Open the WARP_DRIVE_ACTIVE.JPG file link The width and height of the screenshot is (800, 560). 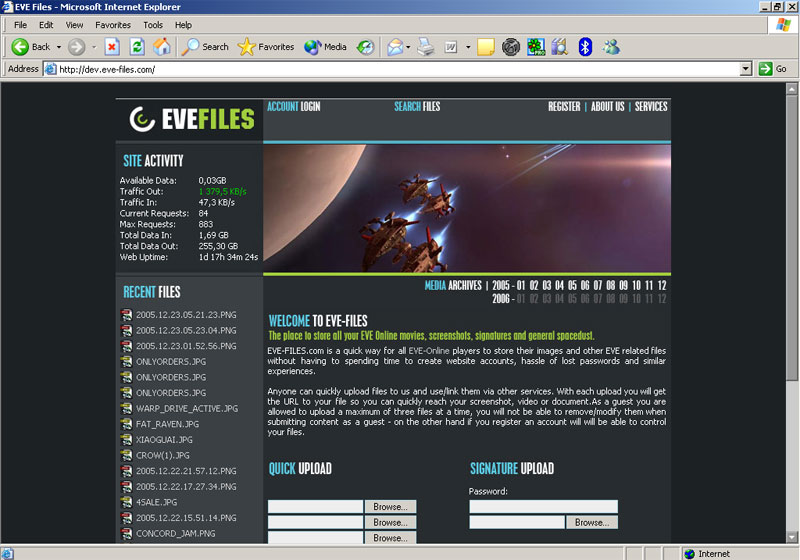click(x=187, y=409)
